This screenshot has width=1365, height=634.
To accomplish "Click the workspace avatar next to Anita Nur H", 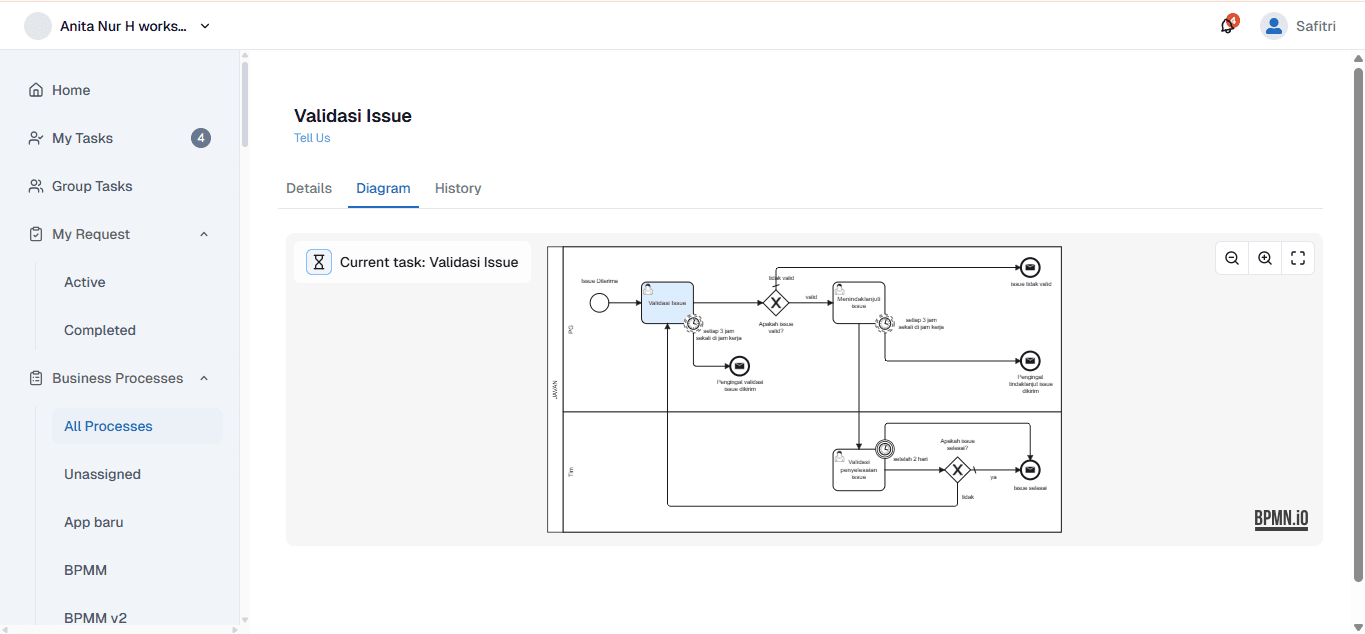I will point(37,25).
